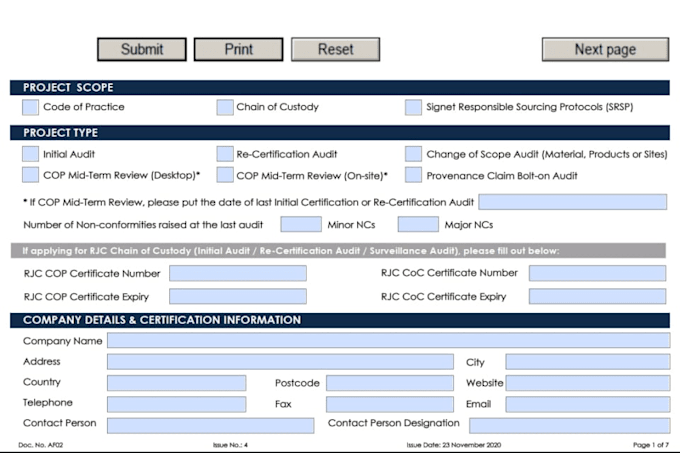Click the Minor NCs number field
Screen dimensions: 680x453
click(x=301, y=225)
